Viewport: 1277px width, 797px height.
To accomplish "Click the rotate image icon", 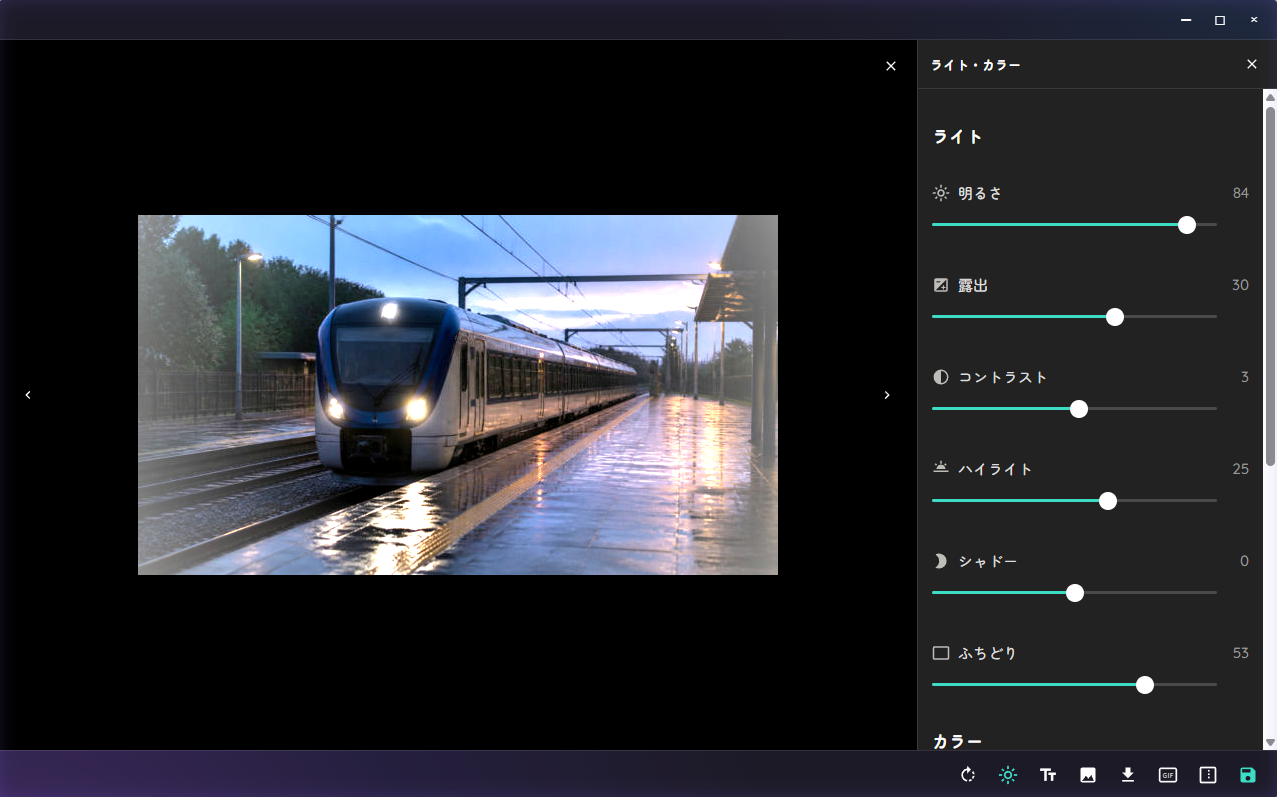I will coord(968,775).
